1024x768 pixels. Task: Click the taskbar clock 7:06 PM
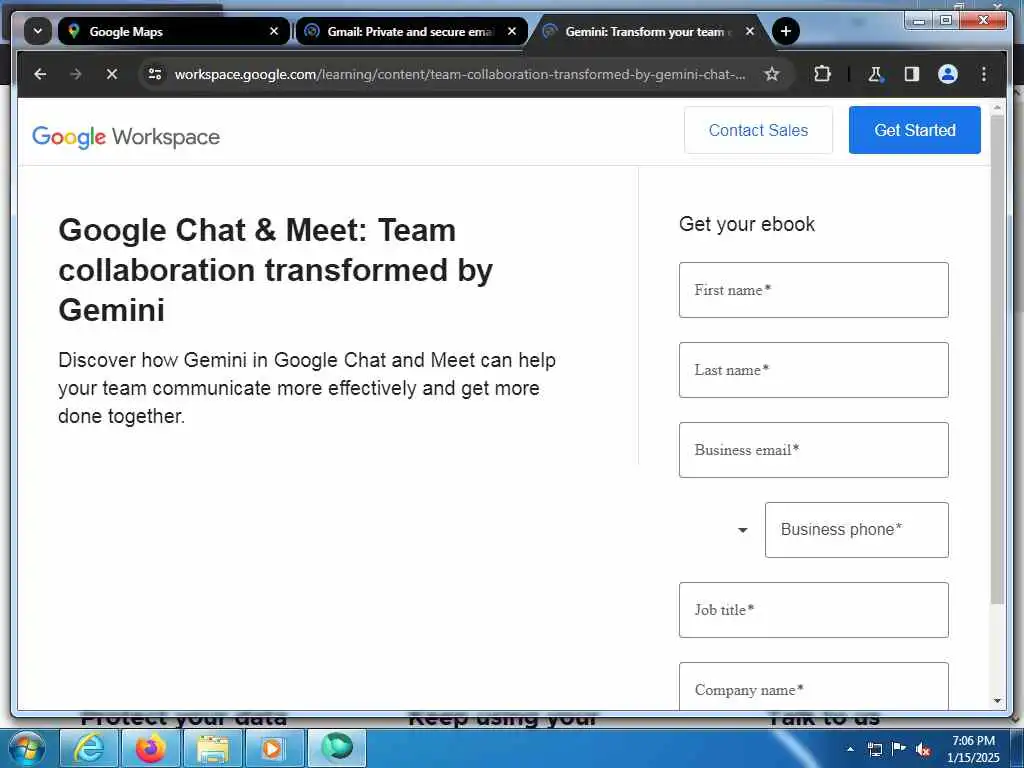(x=973, y=741)
